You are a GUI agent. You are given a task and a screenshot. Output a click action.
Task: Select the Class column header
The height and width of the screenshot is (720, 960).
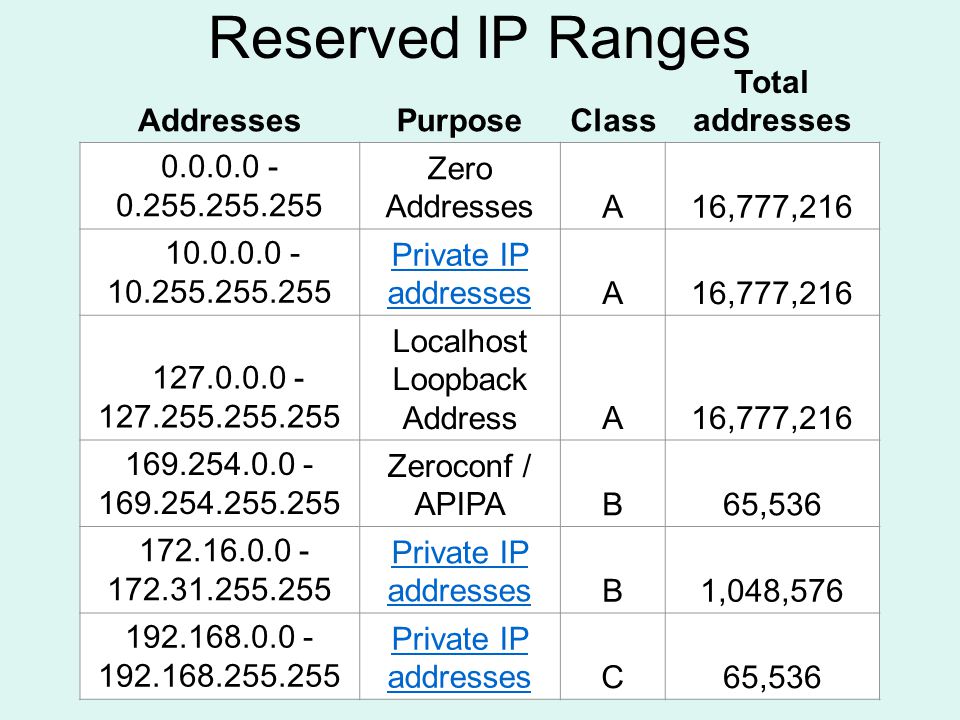tap(613, 120)
